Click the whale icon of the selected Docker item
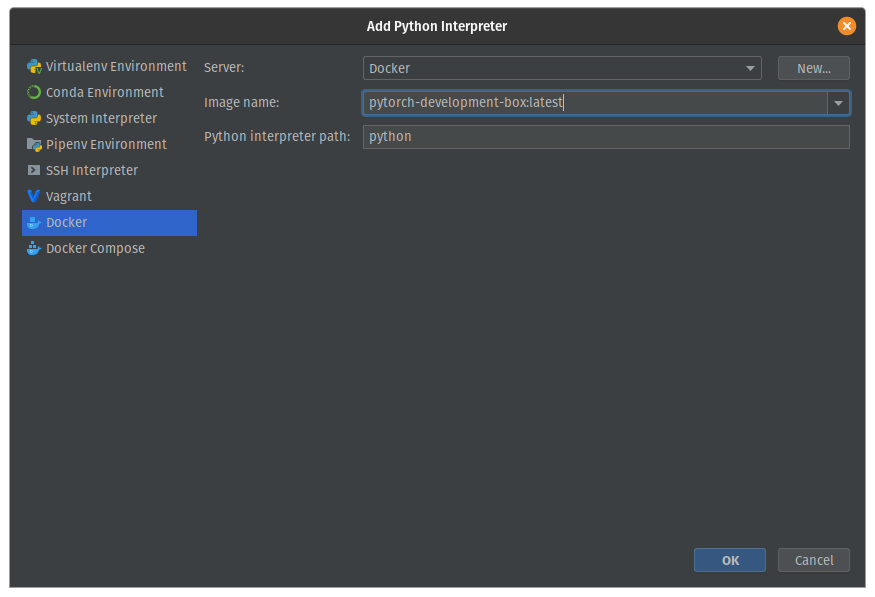The width and height of the screenshot is (875, 597). (34, 223)
